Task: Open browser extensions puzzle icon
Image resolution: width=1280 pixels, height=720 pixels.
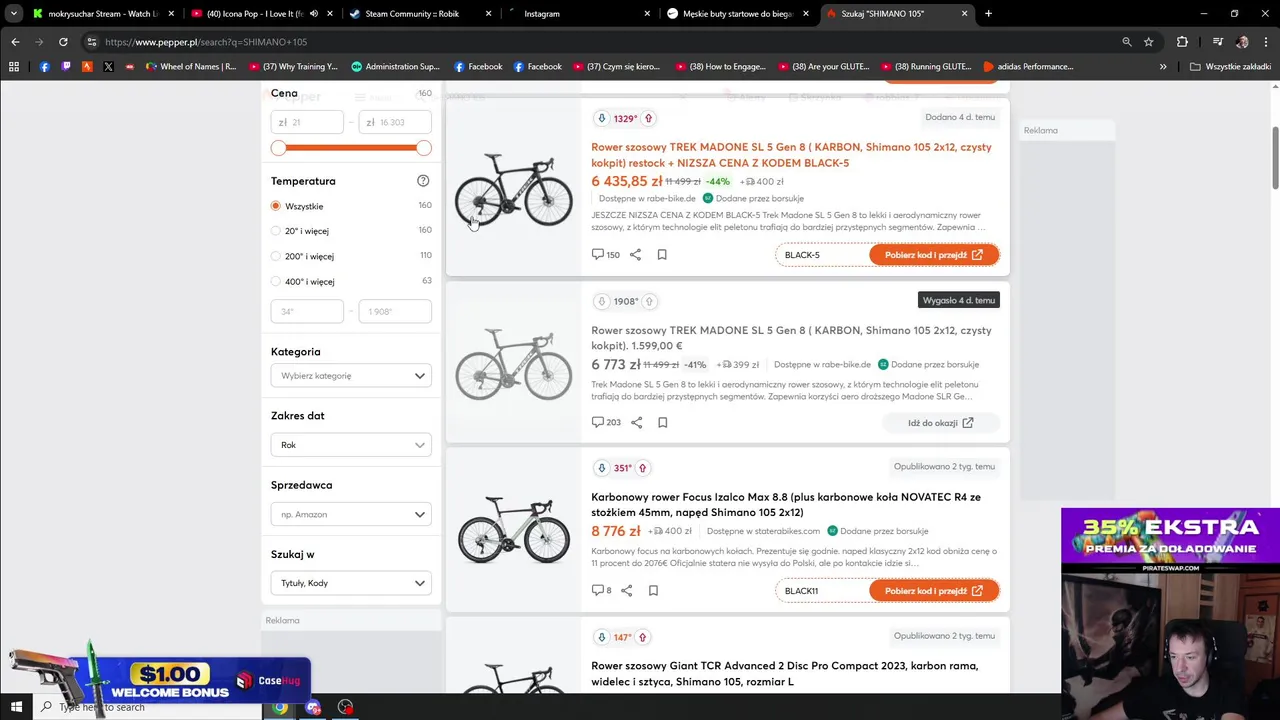Action: [x=1182, y=42]
